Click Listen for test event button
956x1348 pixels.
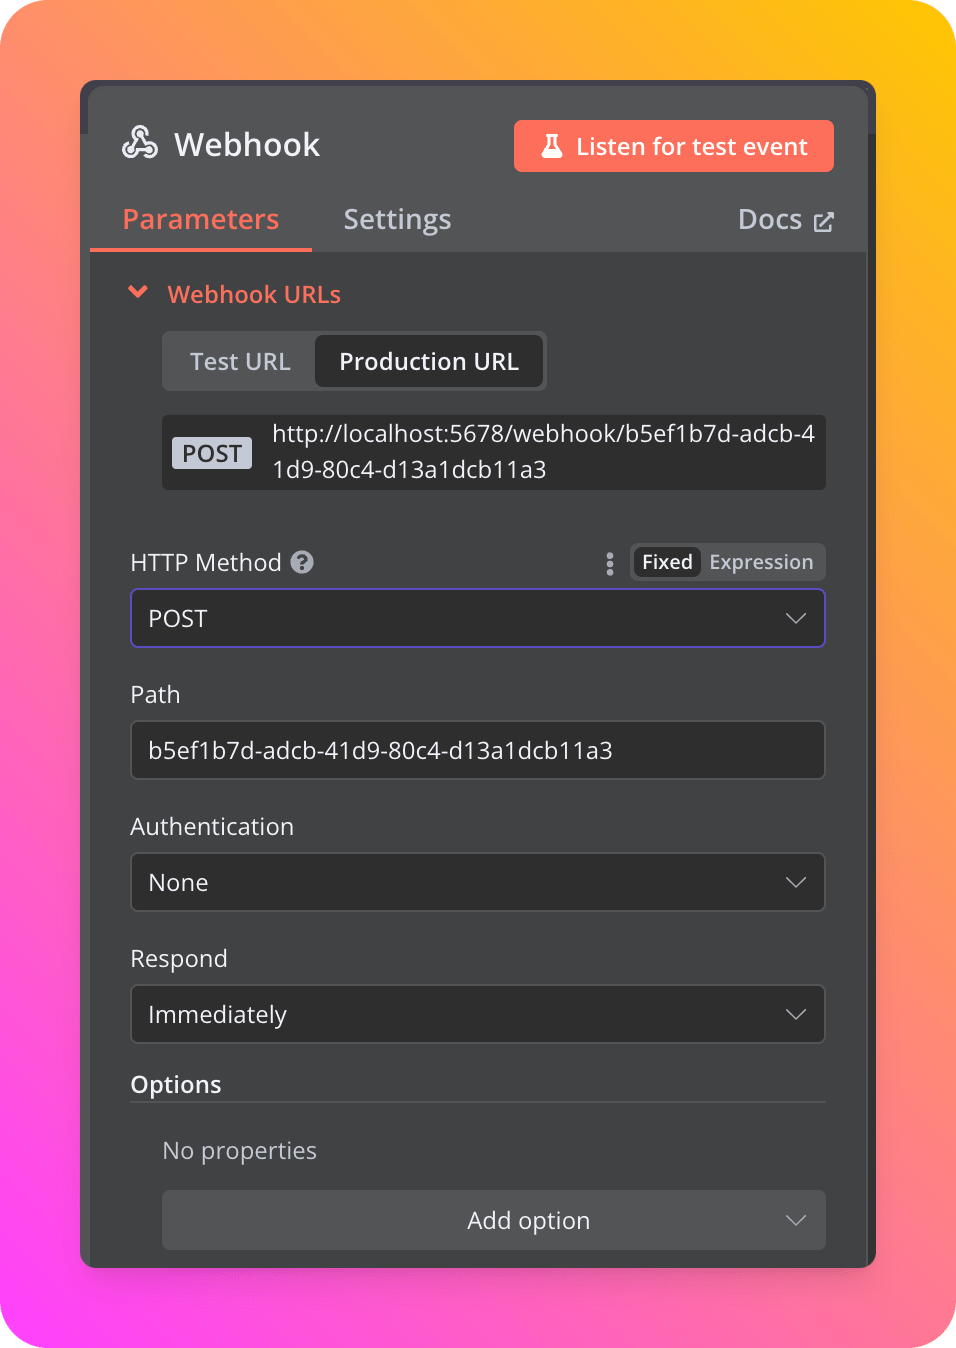(x=674, y=146)
